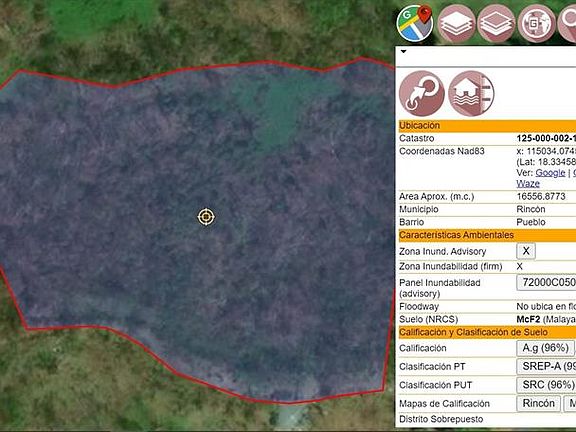
Task: Select the Area Aprox. (m.c.) label
Action: [436, 197]
